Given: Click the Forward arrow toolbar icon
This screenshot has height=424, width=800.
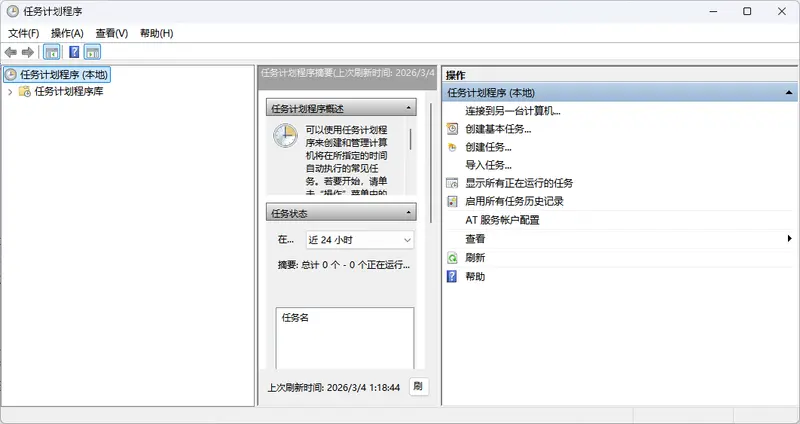Looking at the screenshot, I should coord(28,52).
